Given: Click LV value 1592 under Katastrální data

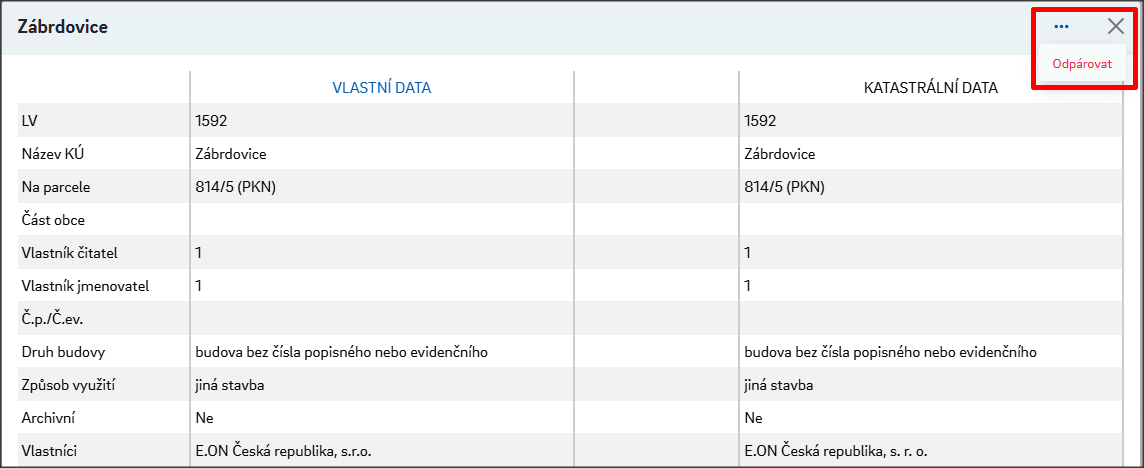Looking at the screenshot, I should pos(760,121).
